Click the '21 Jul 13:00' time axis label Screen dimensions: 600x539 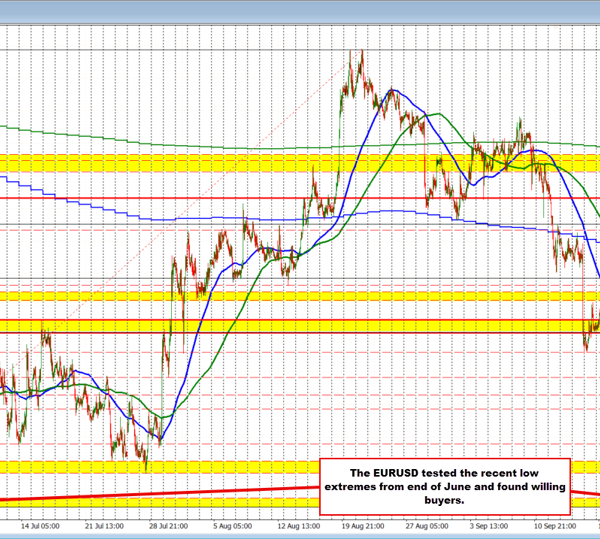[x=104, y=526]
